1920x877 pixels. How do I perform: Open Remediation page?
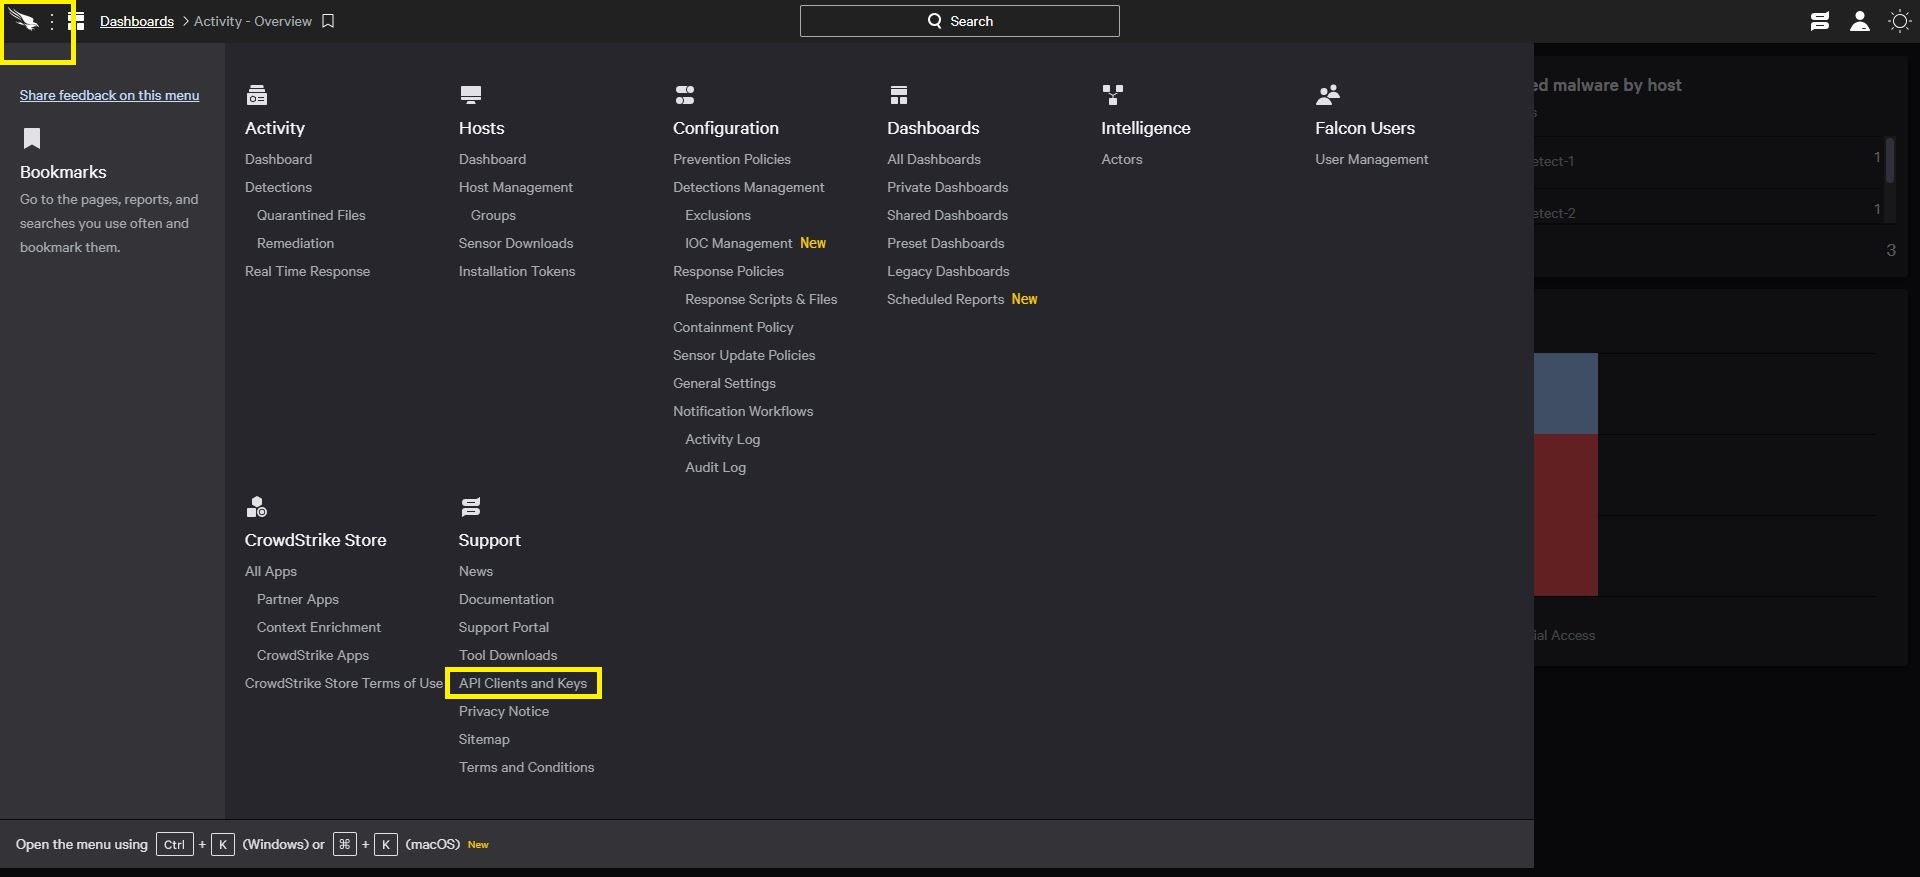pos(295,243)
